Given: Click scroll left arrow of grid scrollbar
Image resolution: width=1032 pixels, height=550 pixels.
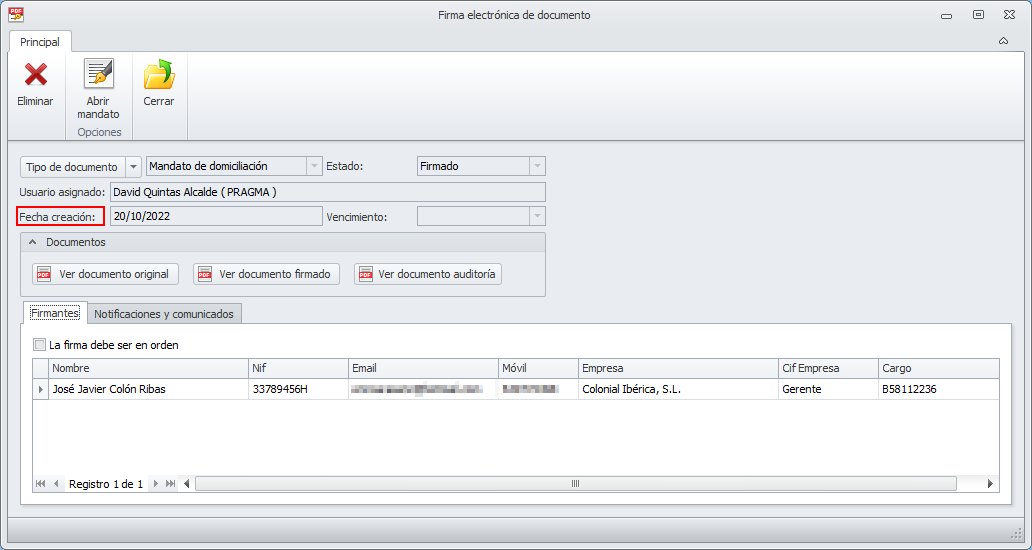Looking at the screenshot, I should click(187, 484).
